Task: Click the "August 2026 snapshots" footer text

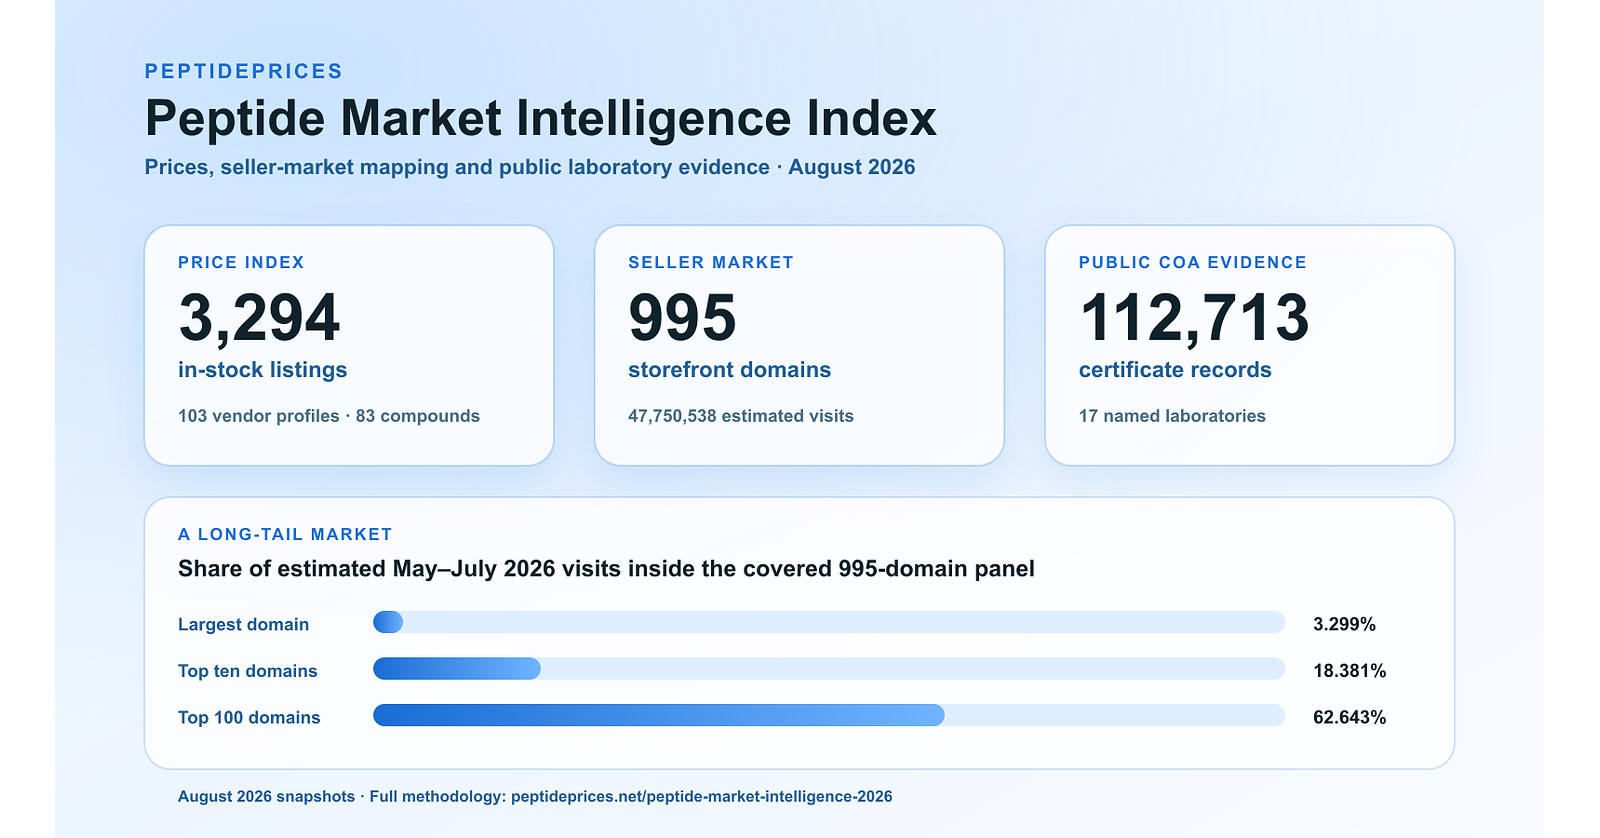Action: (266, 797)
